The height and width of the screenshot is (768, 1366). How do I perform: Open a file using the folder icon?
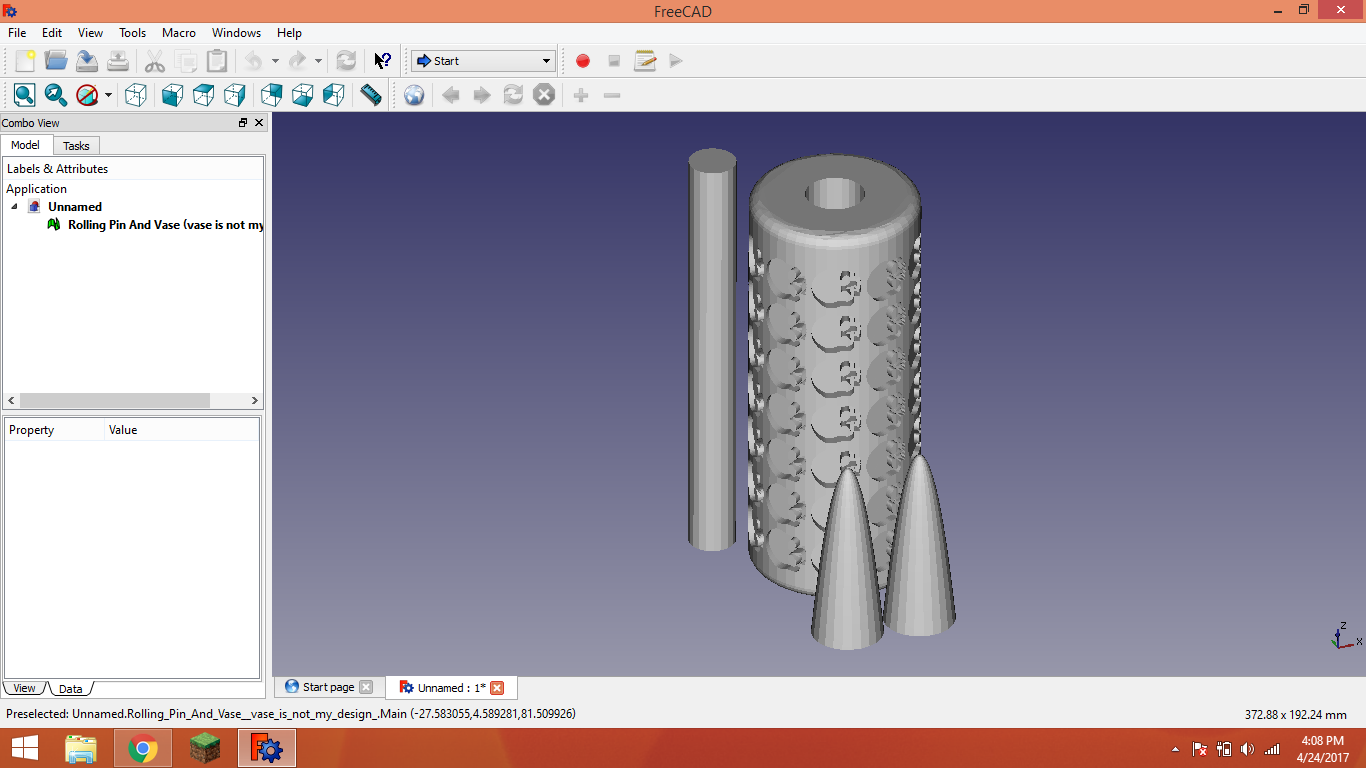56,61
